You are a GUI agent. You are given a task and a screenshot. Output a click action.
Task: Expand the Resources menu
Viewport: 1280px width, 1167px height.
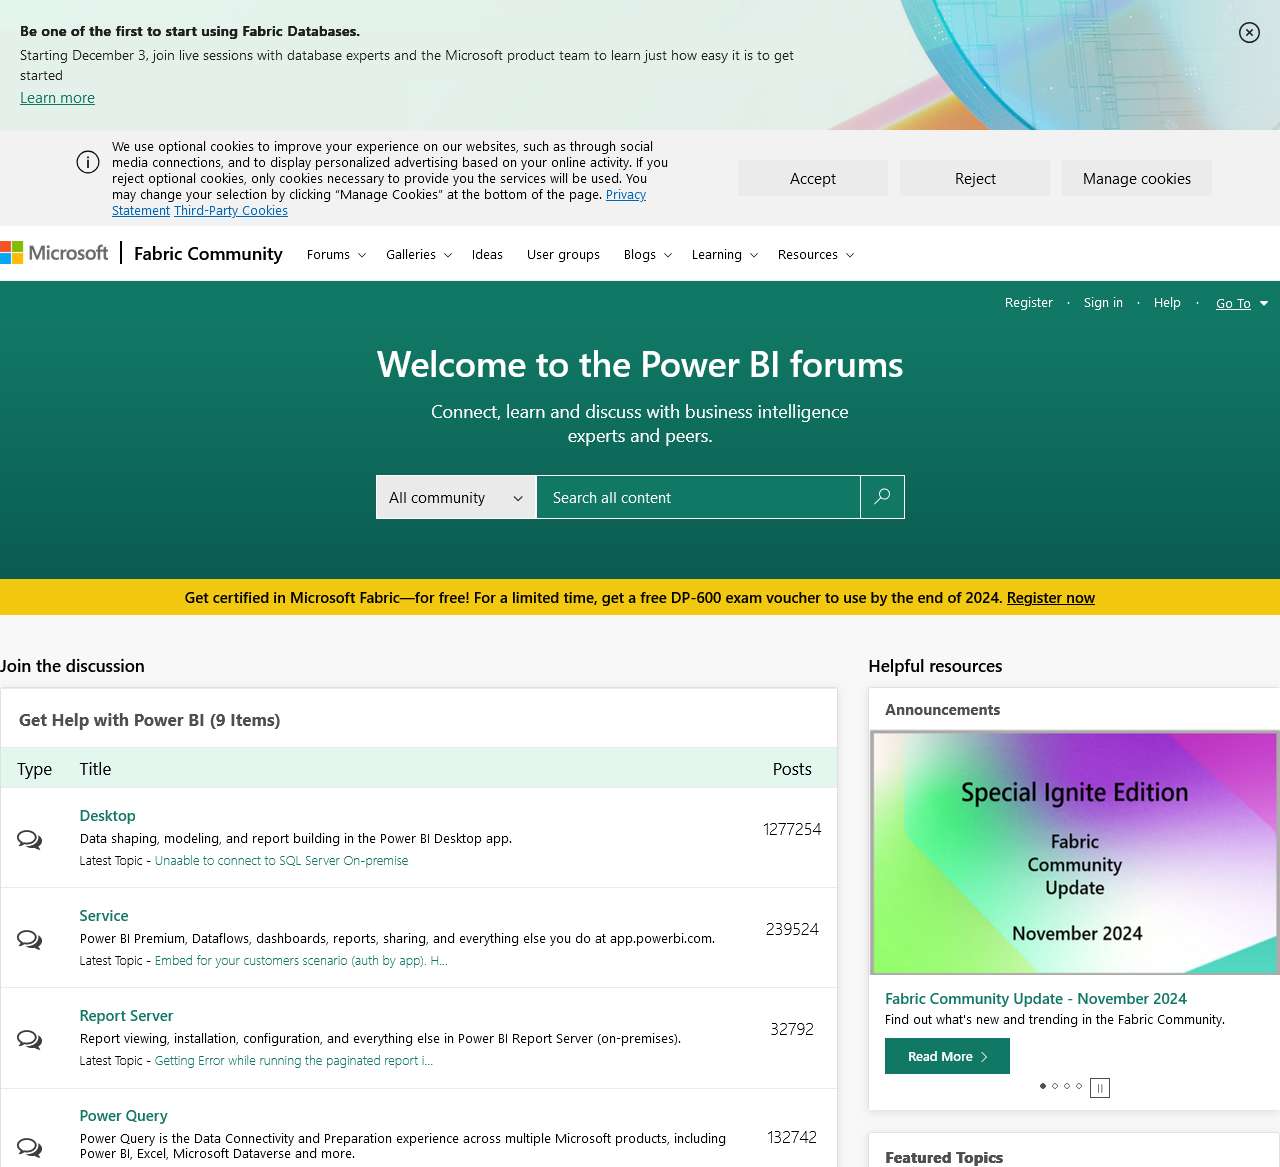point(815,255)
